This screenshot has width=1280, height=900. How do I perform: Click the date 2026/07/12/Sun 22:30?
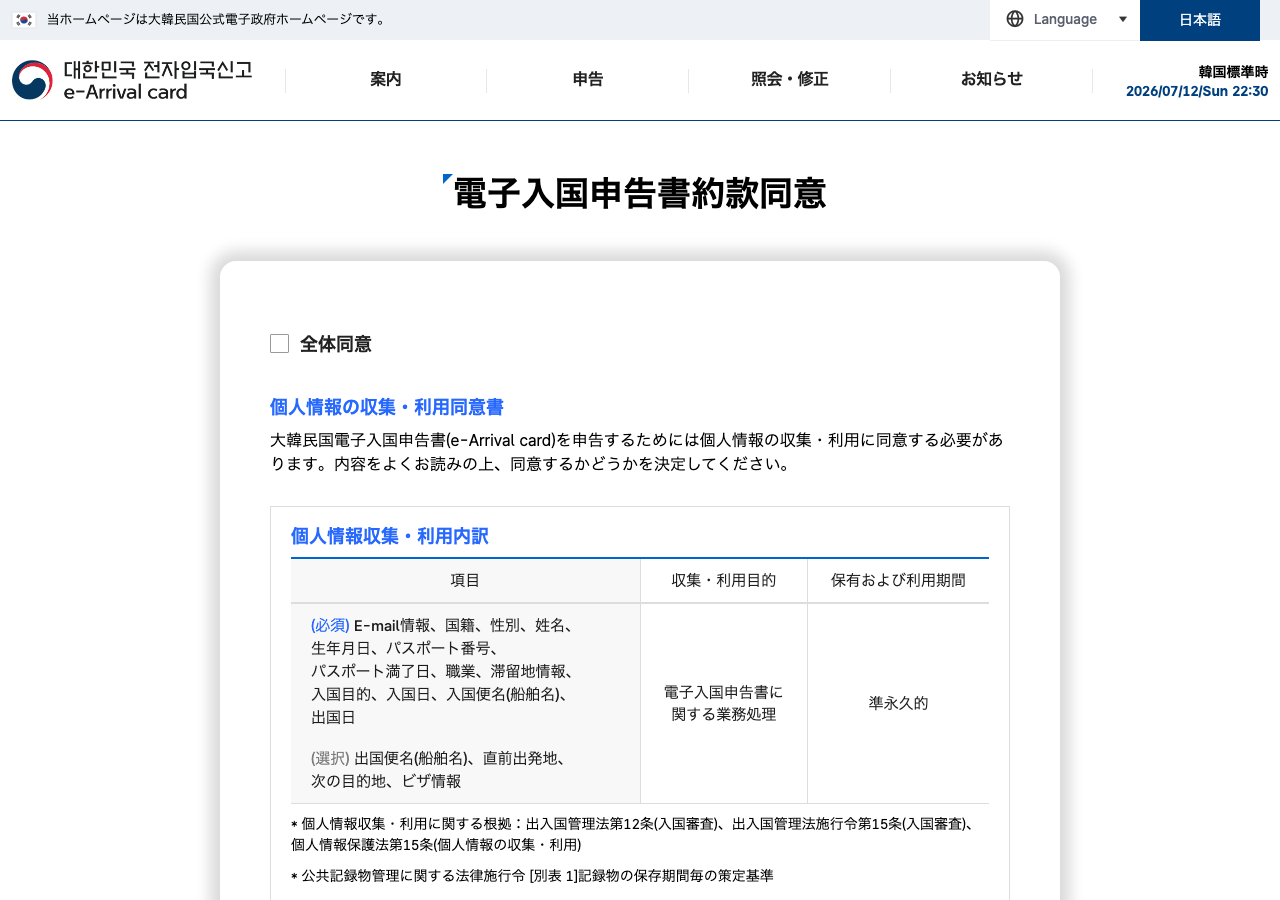[x=1197, y=91]
